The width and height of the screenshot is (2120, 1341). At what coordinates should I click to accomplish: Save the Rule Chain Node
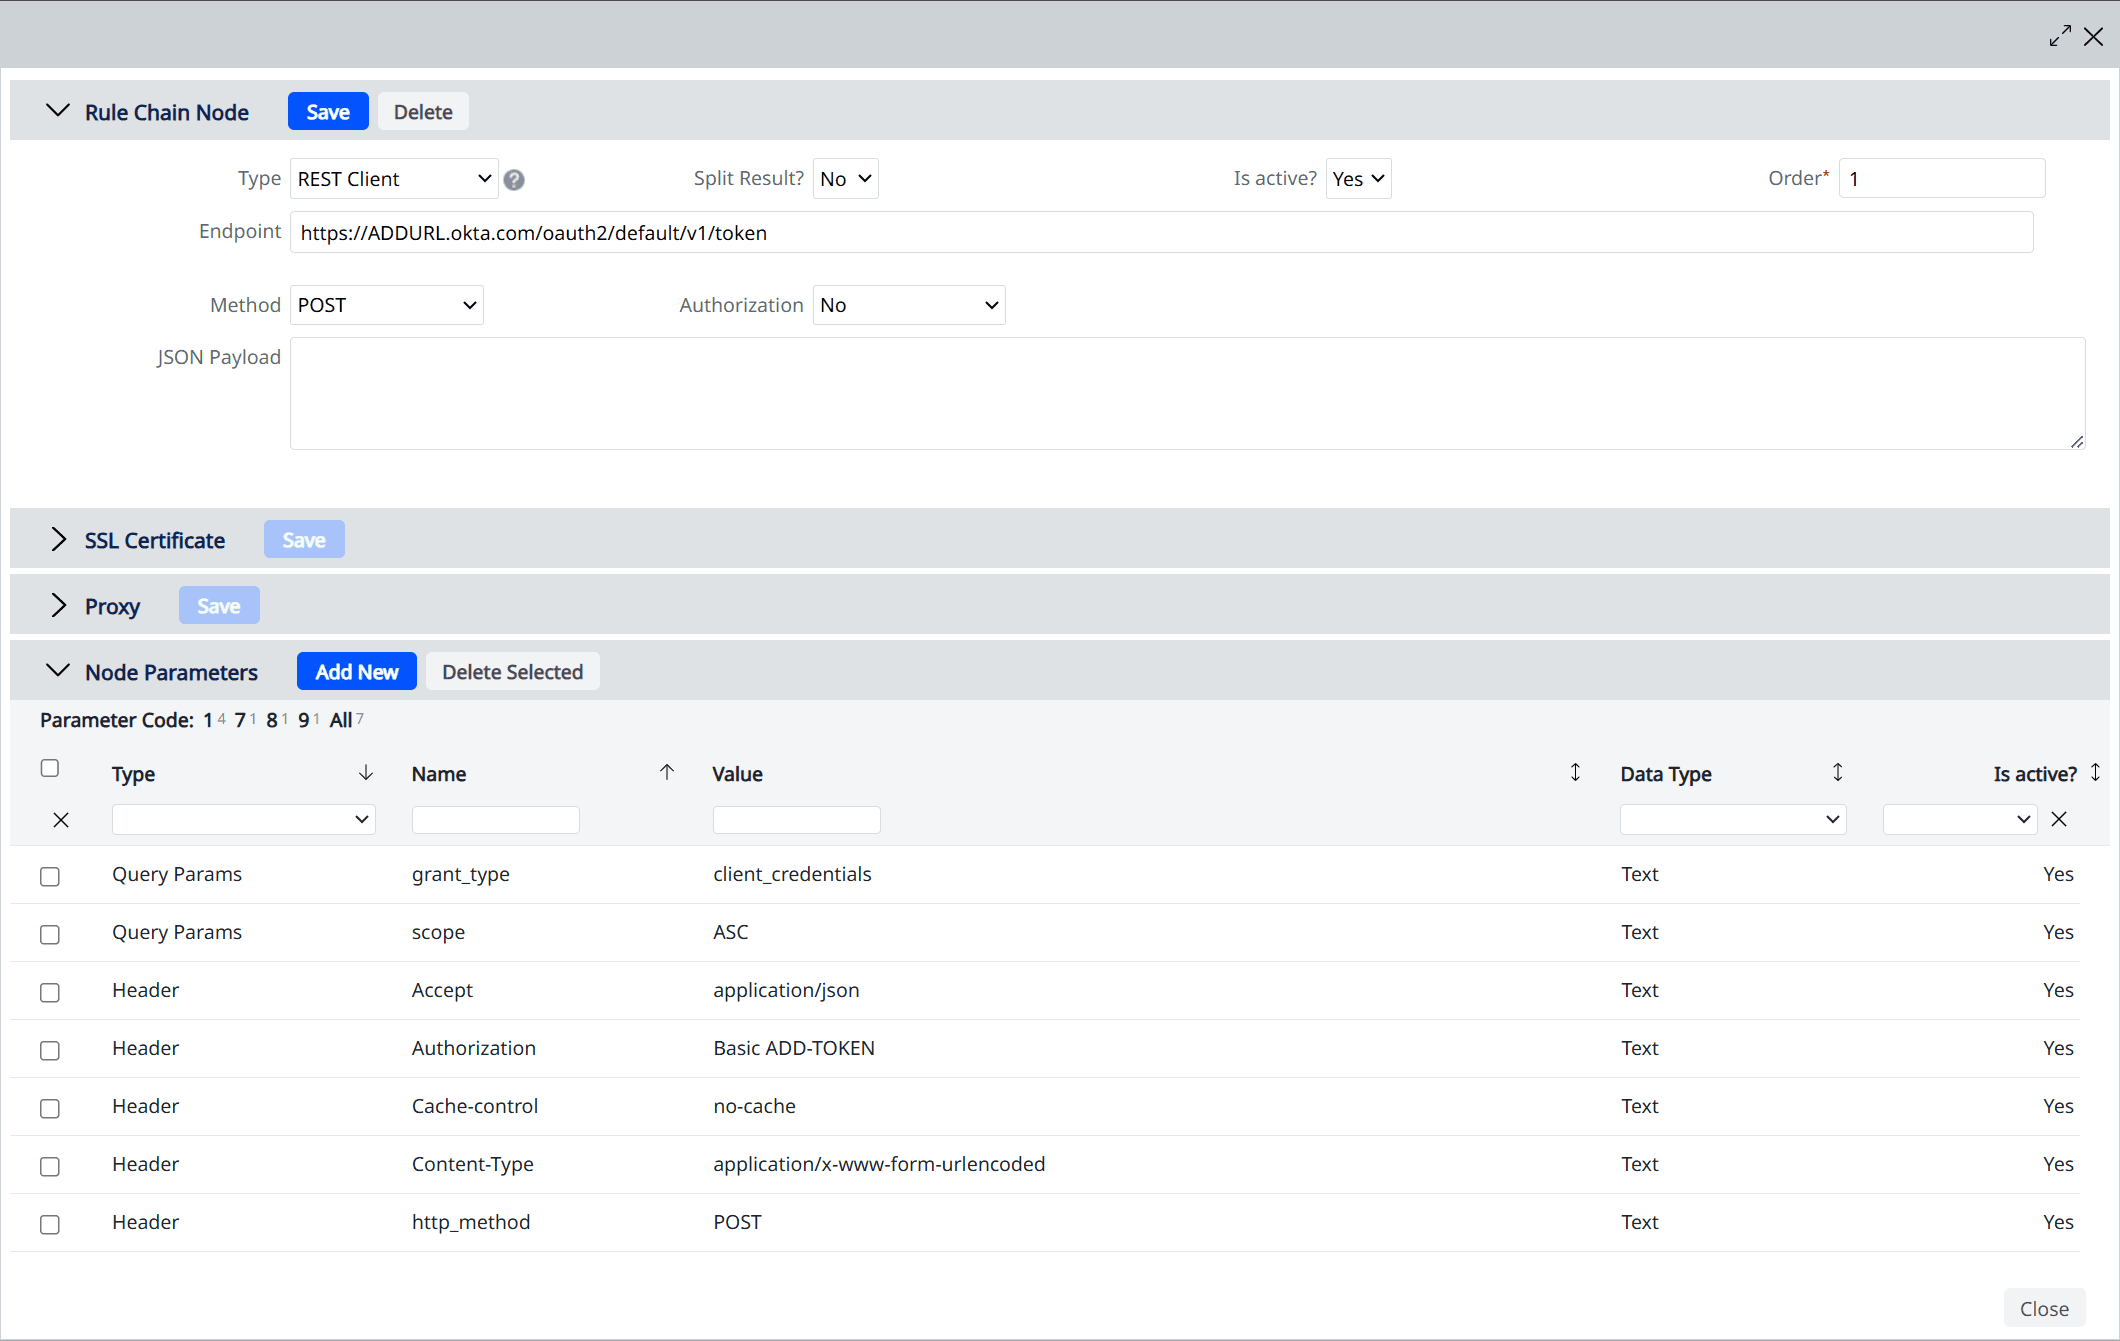coord(328,111)
